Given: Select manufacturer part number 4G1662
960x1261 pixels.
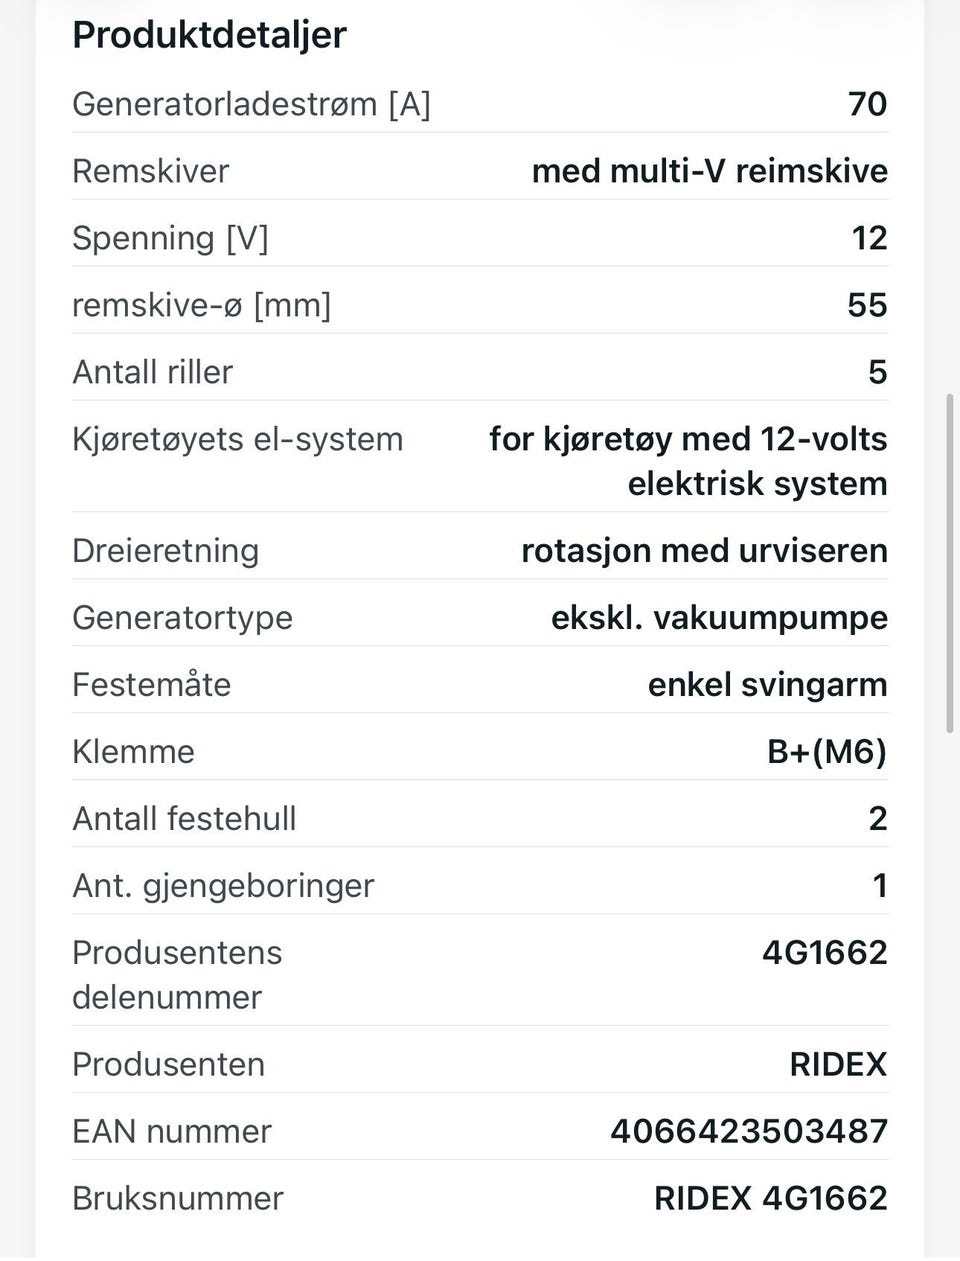Looking at the screenshot, I should tap(825, 953).
